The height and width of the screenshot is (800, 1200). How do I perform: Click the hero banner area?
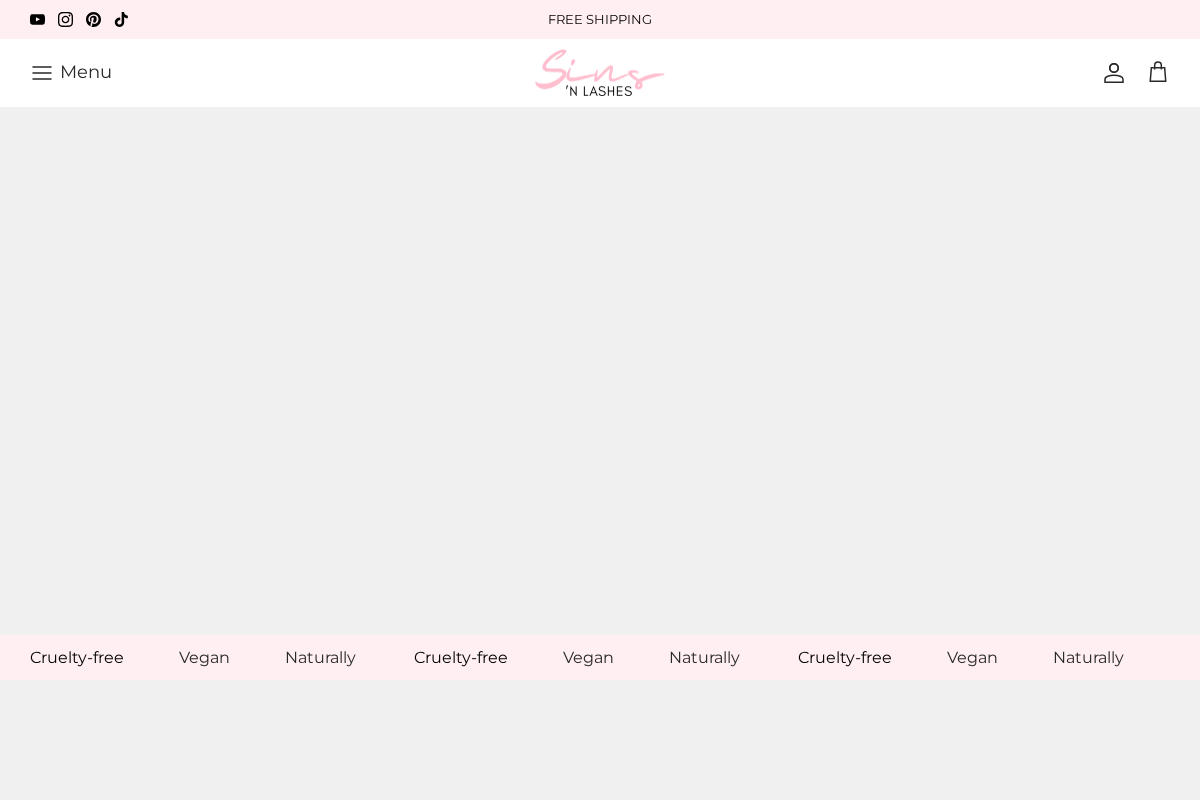600,370
